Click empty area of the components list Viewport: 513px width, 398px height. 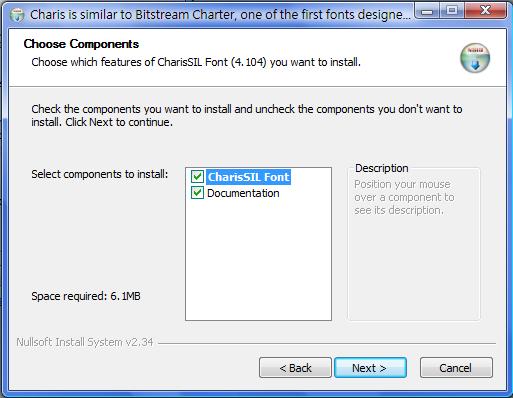[258, 260]
